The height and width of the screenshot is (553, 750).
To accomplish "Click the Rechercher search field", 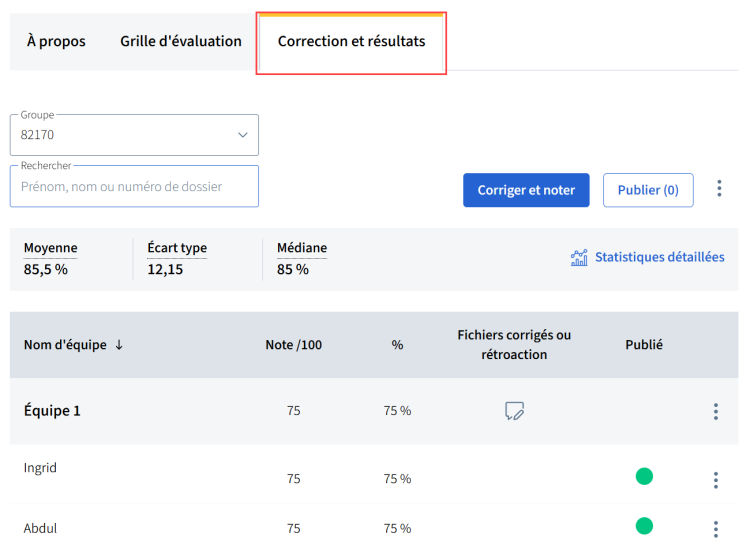I will tap(134, 186).
